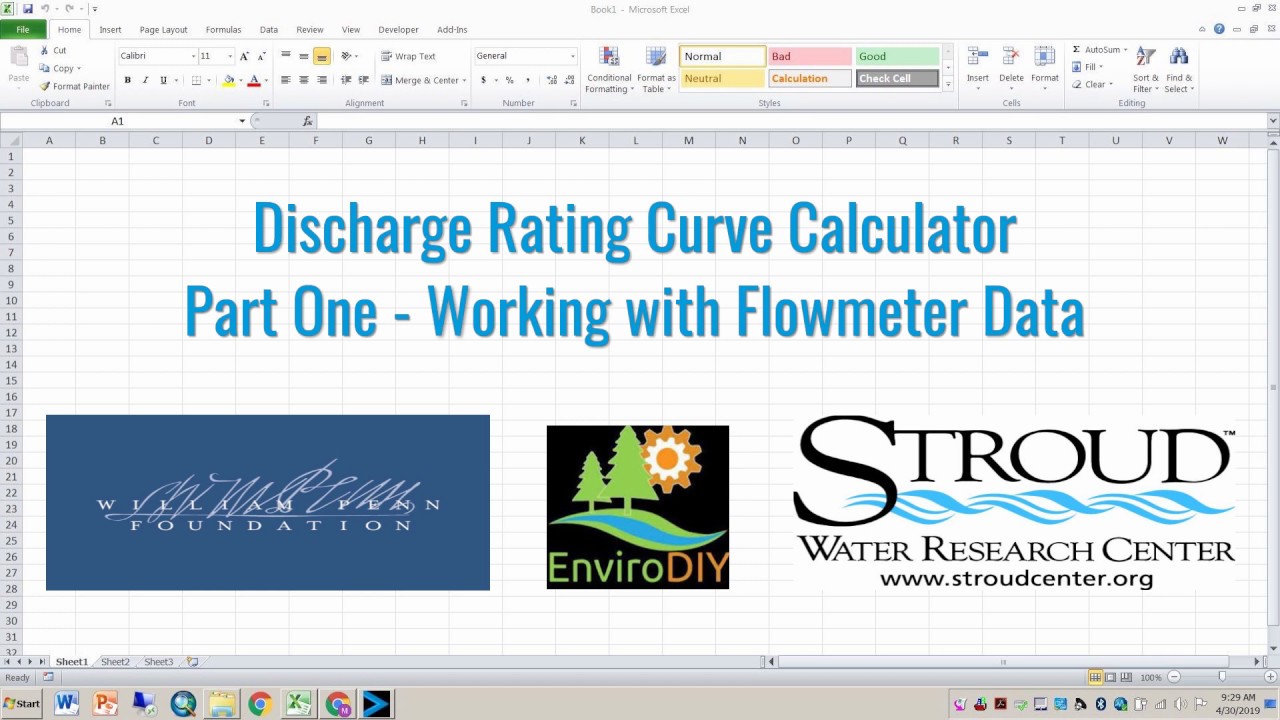
Task: Click the Format Painter brush
Action: (44, 87)
